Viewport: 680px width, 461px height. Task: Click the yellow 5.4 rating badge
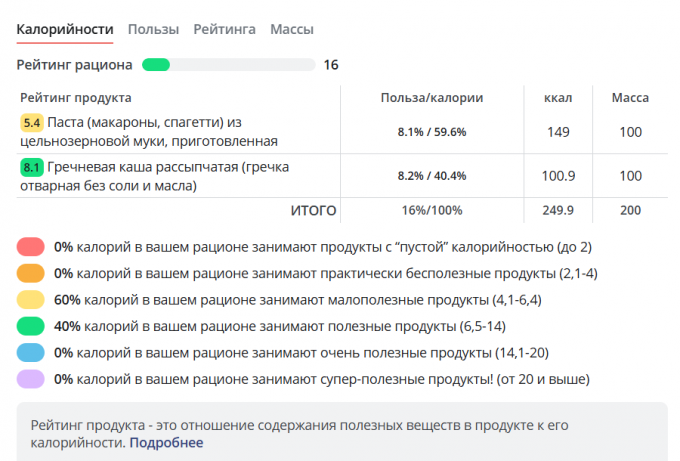click(31, 123)
